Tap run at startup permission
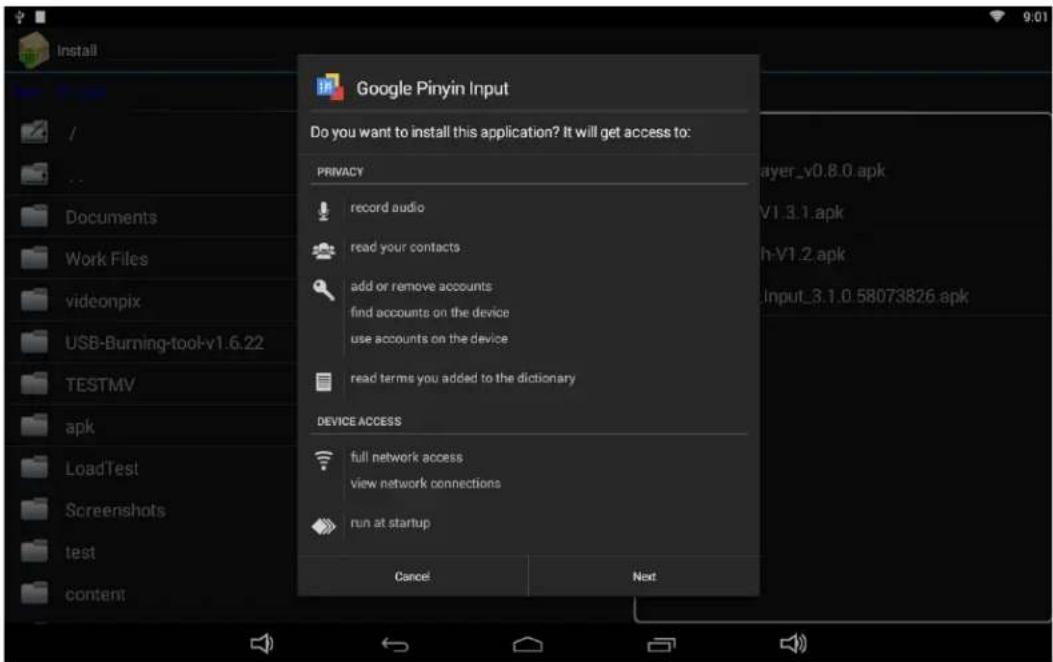 390,522
